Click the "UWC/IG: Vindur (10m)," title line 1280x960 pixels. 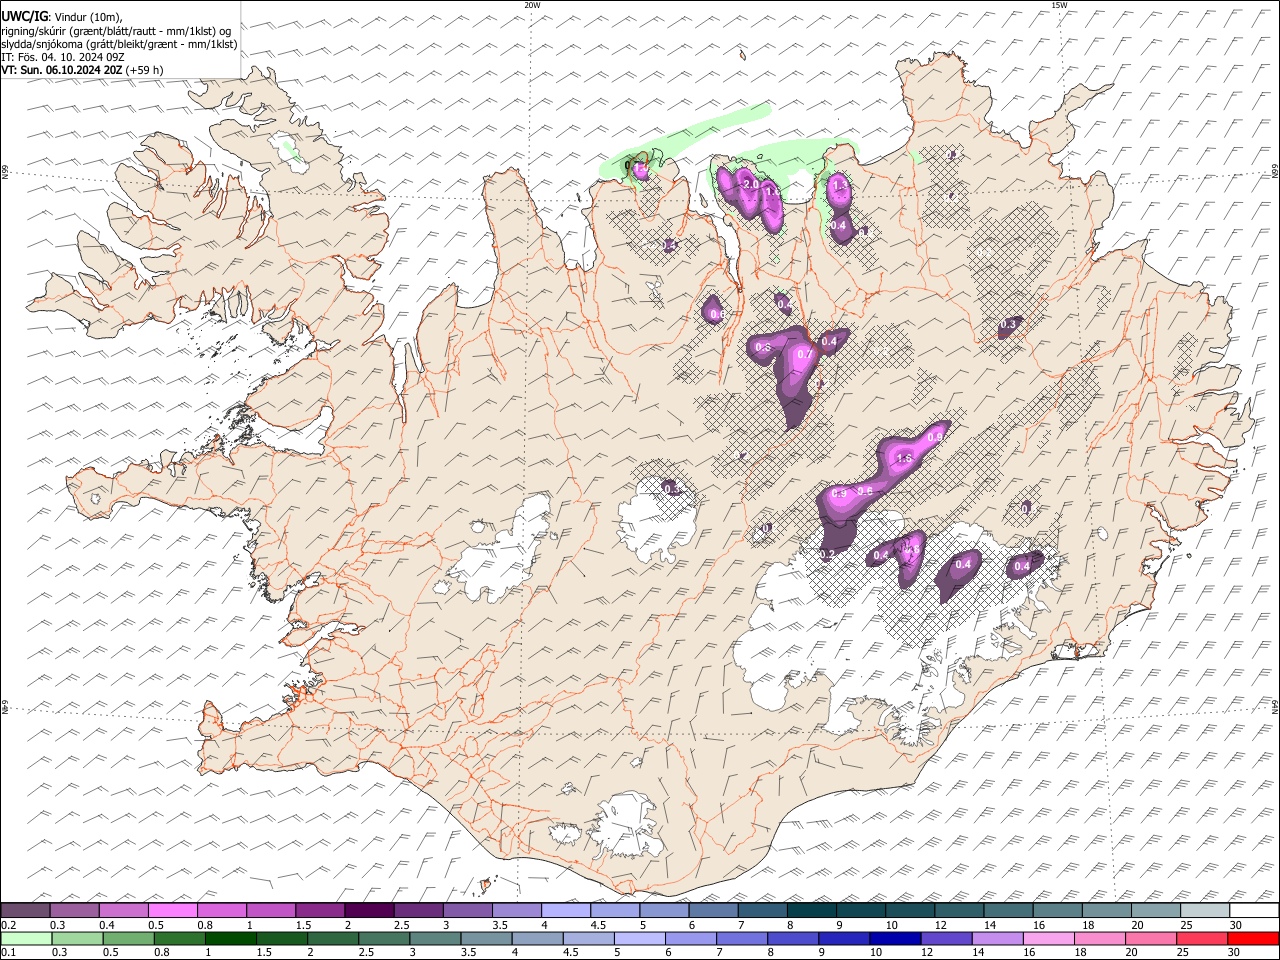pos(61,15)
